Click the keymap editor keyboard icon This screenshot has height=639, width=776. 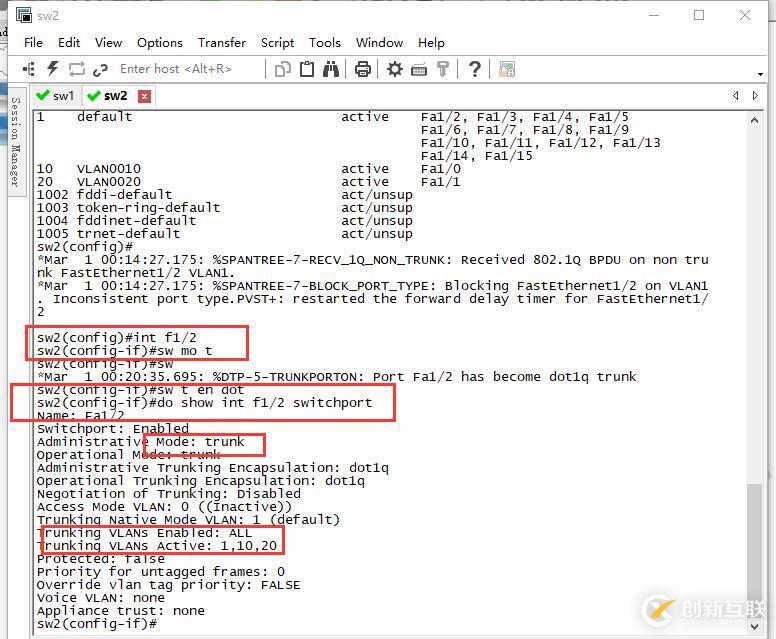[x=419, y=70]
